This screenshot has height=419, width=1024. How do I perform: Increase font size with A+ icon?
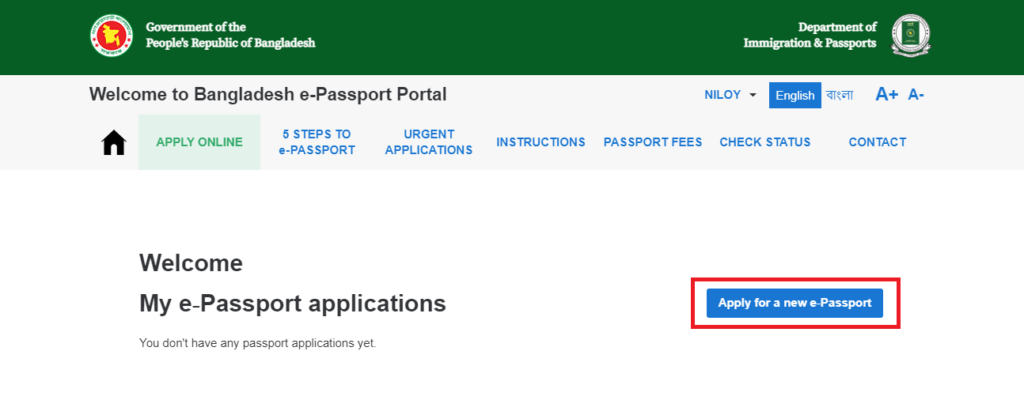(886, 95)
